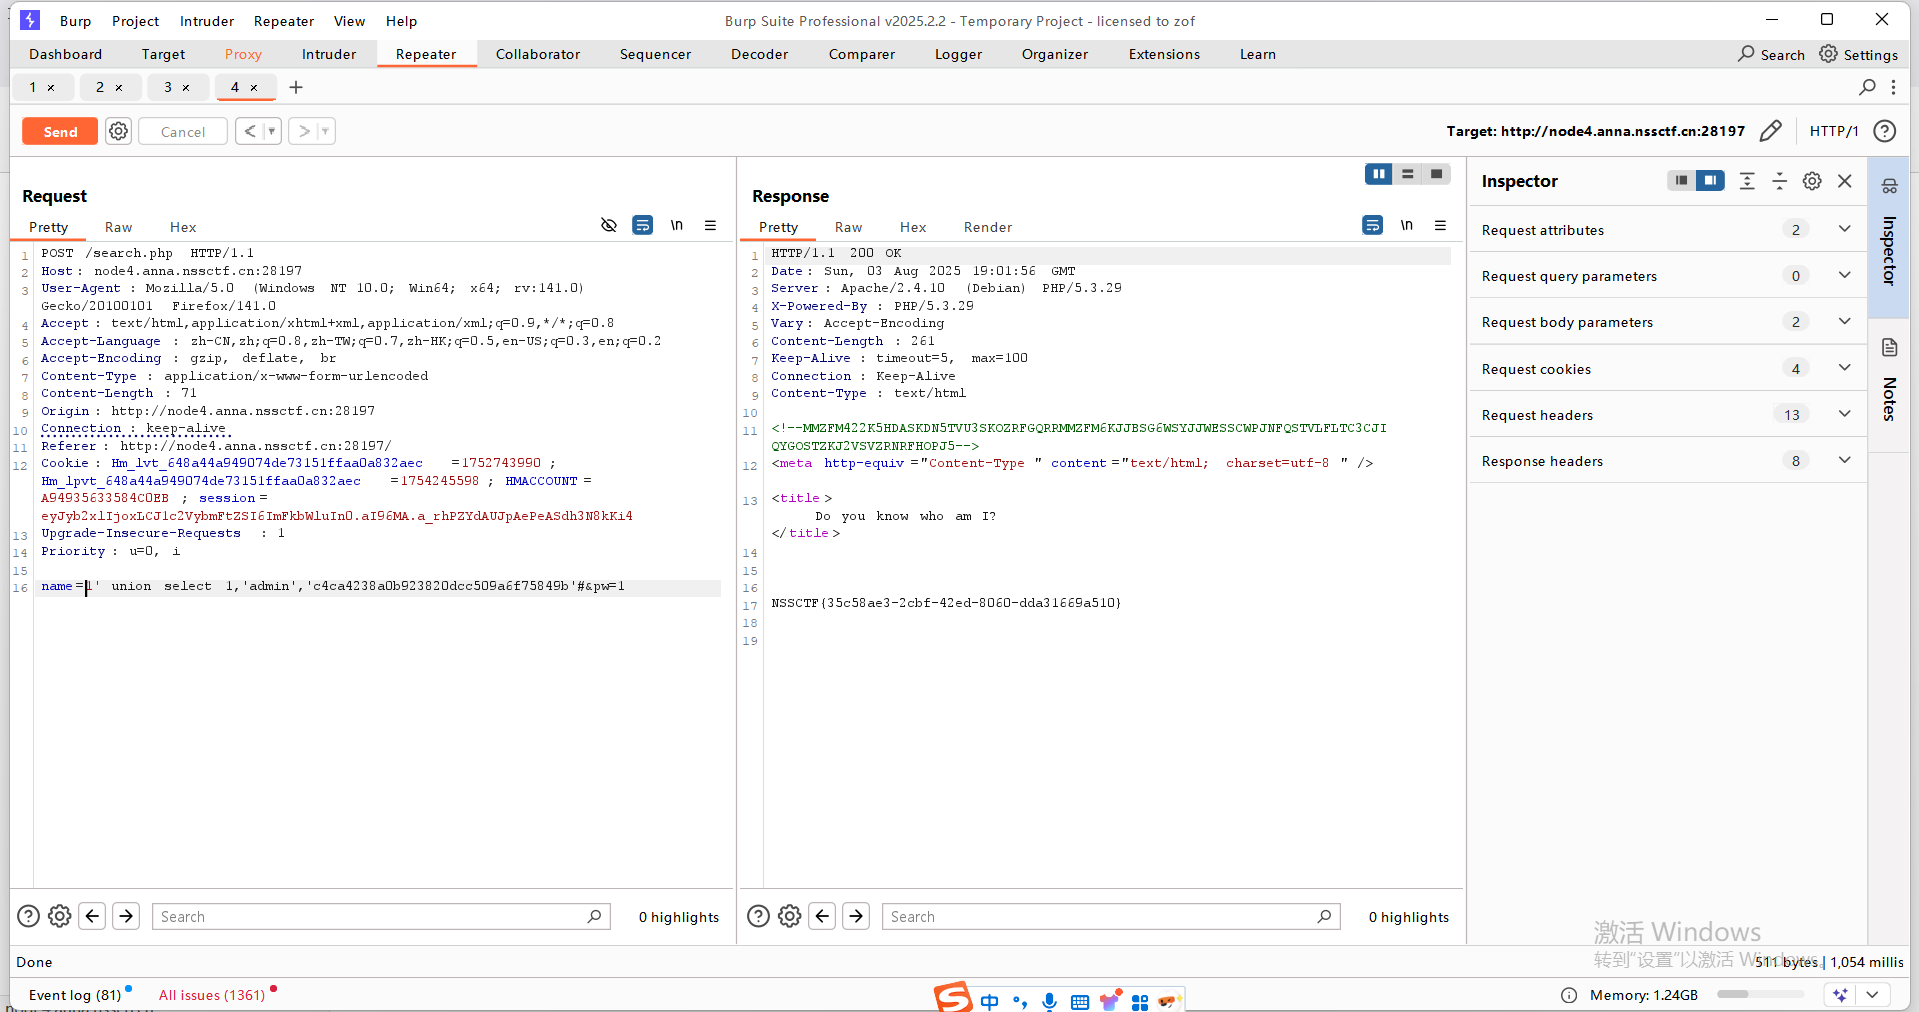
Task: Click the Memory usage bar
Action: (x=1760, y=995)
